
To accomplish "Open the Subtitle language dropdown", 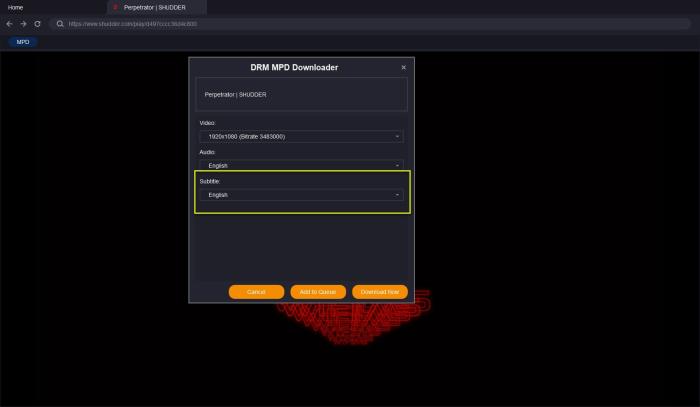I will [301, 195].
